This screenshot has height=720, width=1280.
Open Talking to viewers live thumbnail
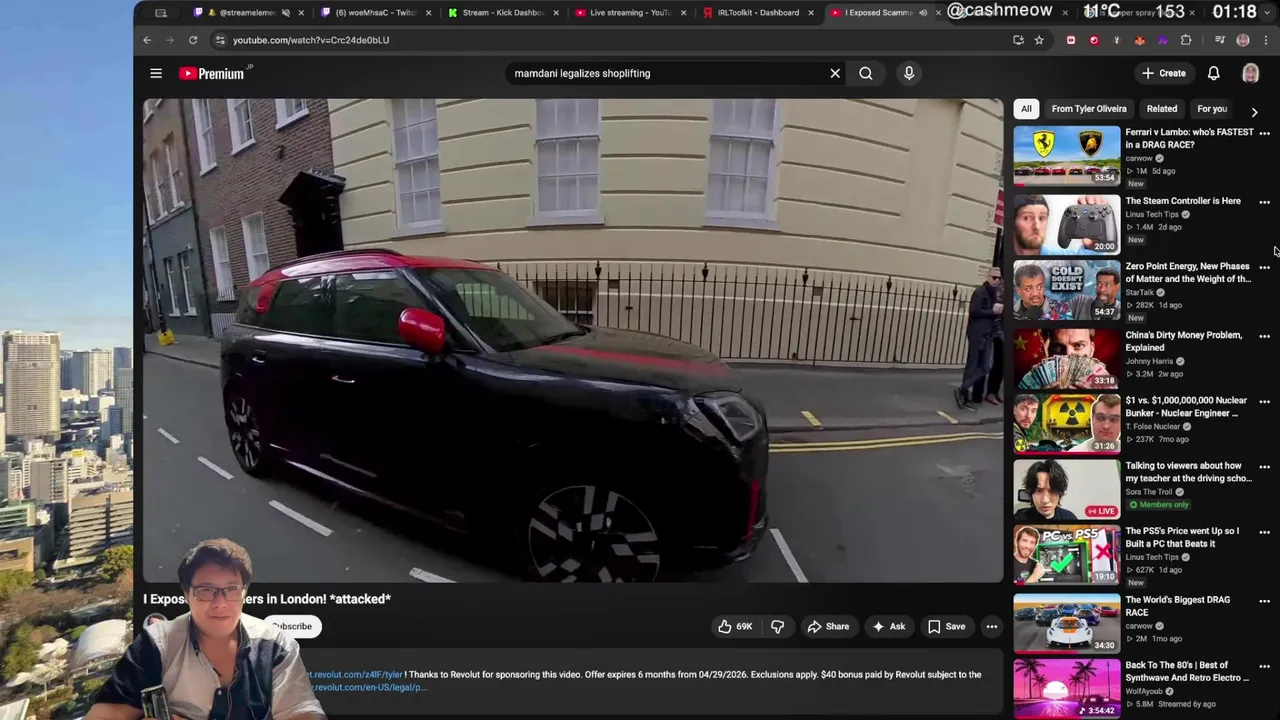point(1067,489)
